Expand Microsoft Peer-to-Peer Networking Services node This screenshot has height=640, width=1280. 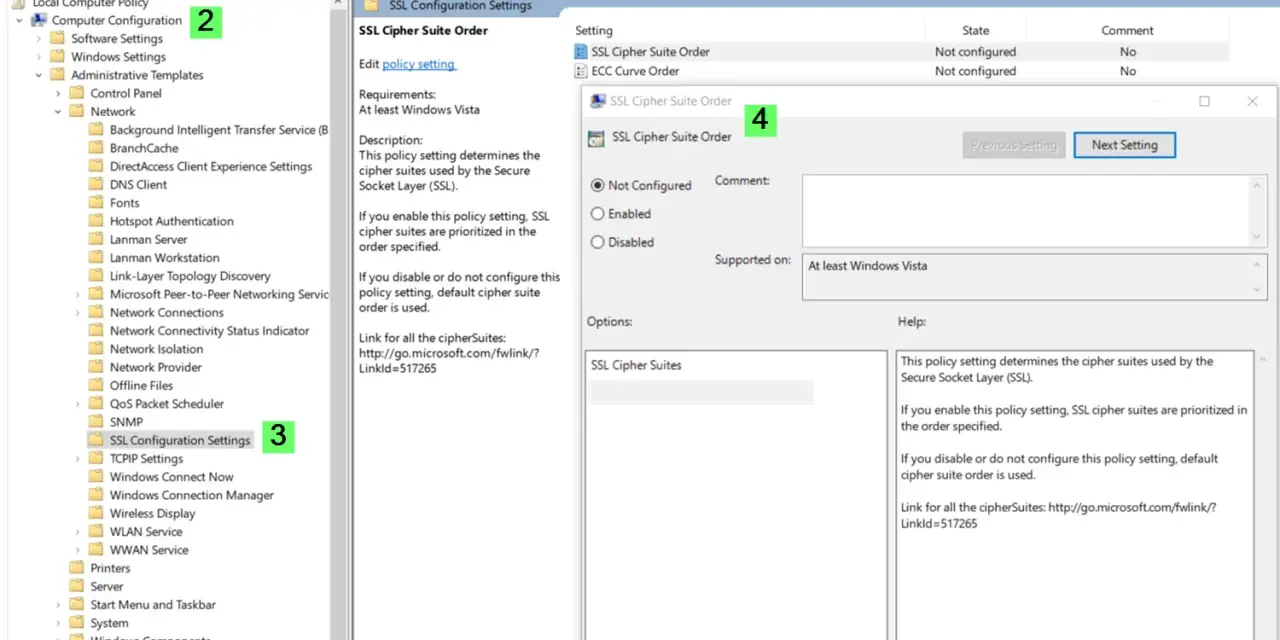click(77, 294)
